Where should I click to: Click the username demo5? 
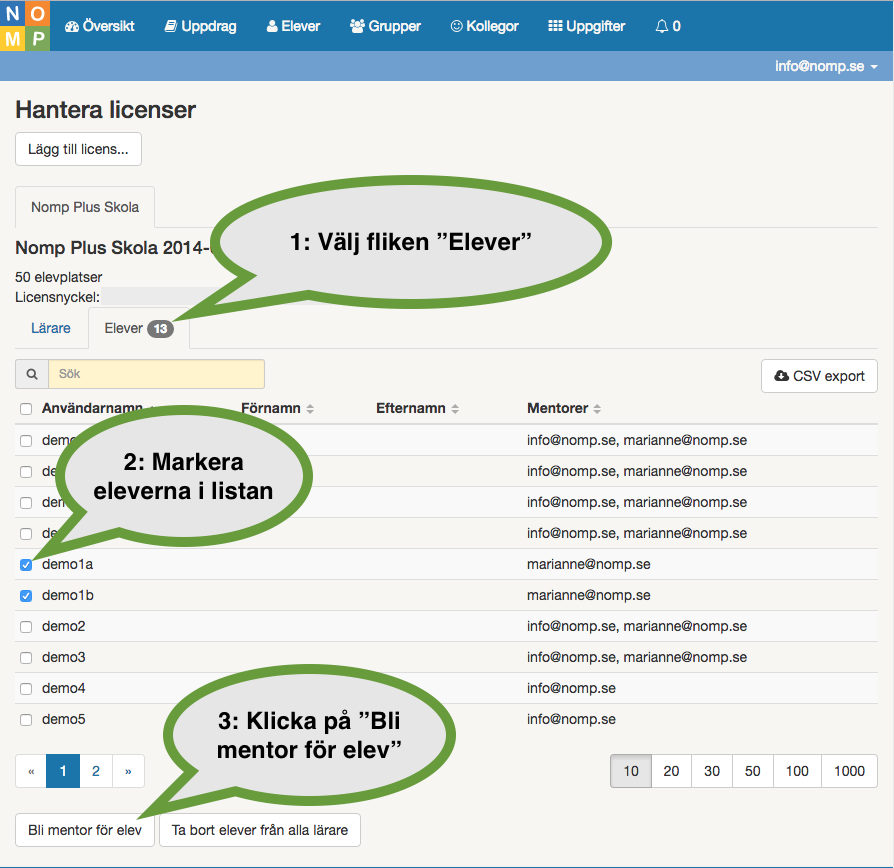coord(63,719)
